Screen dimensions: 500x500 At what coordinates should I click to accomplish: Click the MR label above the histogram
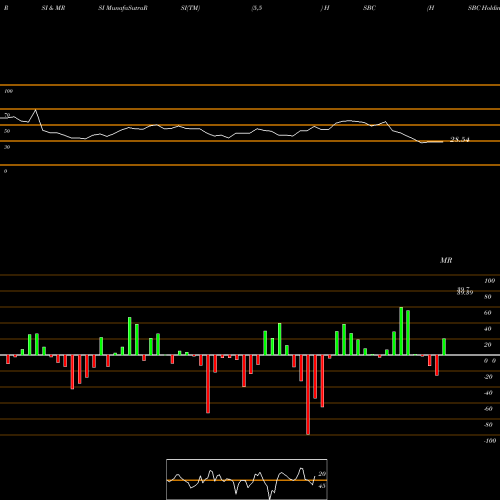[x=446, y=260]
